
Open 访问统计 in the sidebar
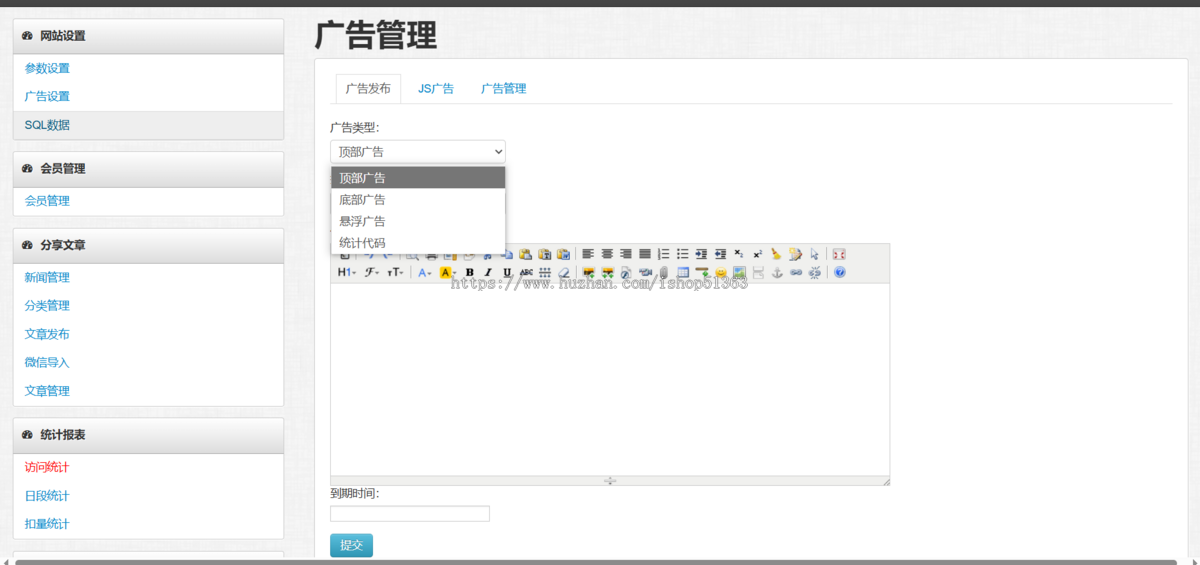(47, 467)
